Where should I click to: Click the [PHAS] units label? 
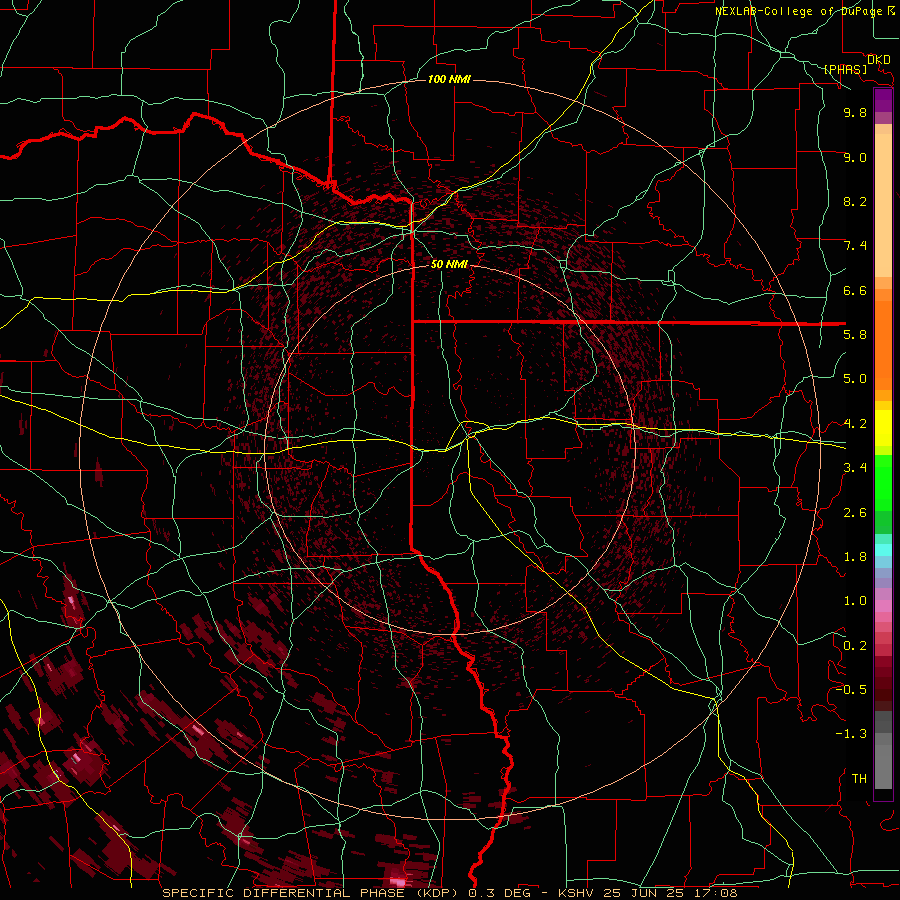point(845,69)
